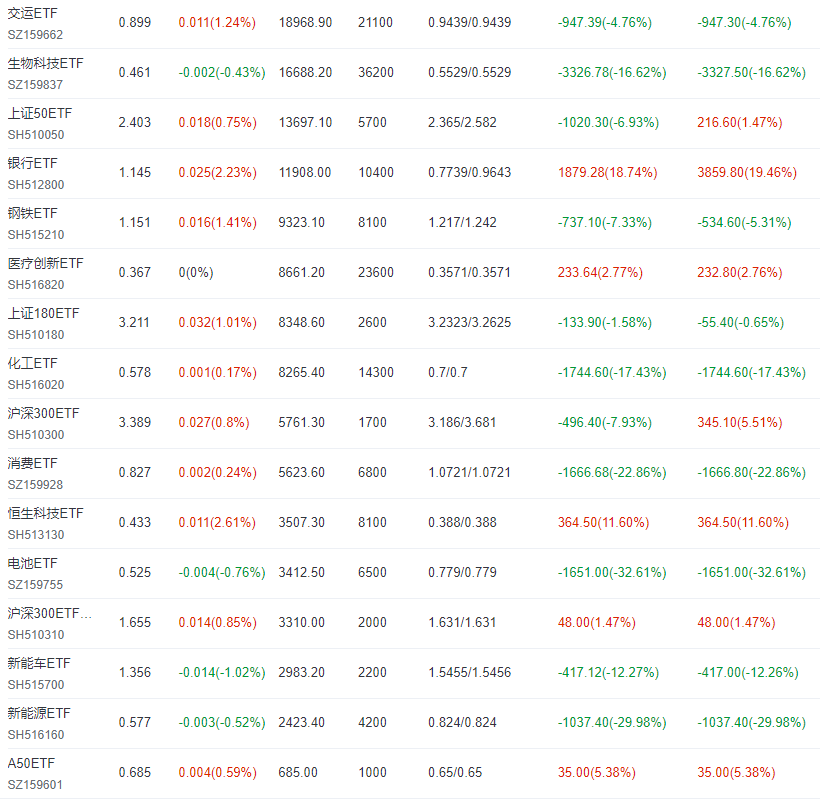This screenshot has height=801, width=820.
Task: Click 沪深300ETF cumulative profit 345.10(5.51%)
Action: pyautogui.click(x=739, y=422)
